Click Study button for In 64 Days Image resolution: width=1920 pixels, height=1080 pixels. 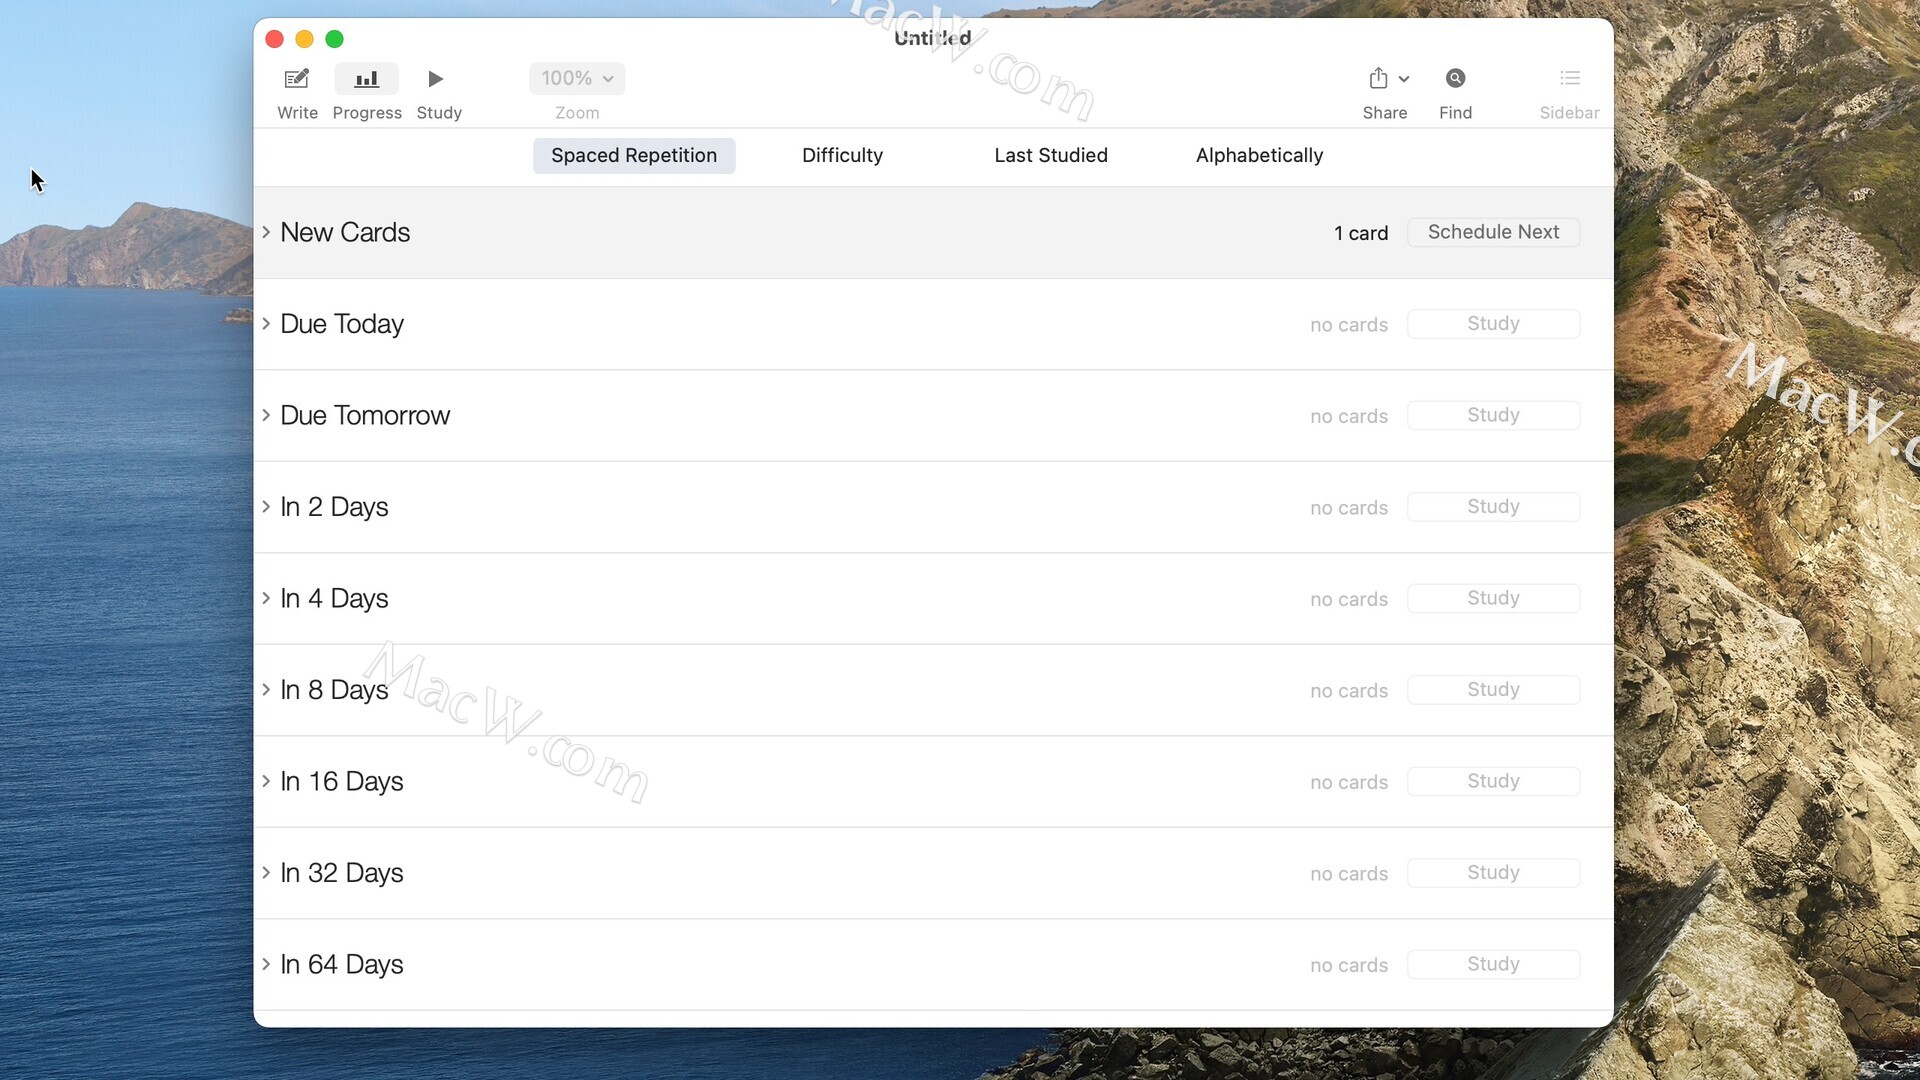click(x=1493, y=964)
